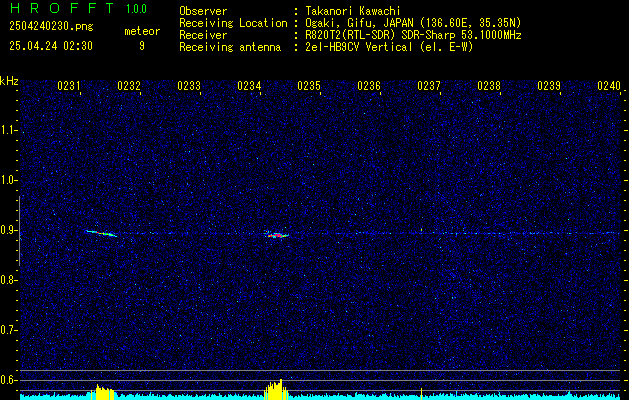The width and height of the screenshot is (629, 400).
Task: Click the 0232 time marker
Action: click(x=129, y=86)
